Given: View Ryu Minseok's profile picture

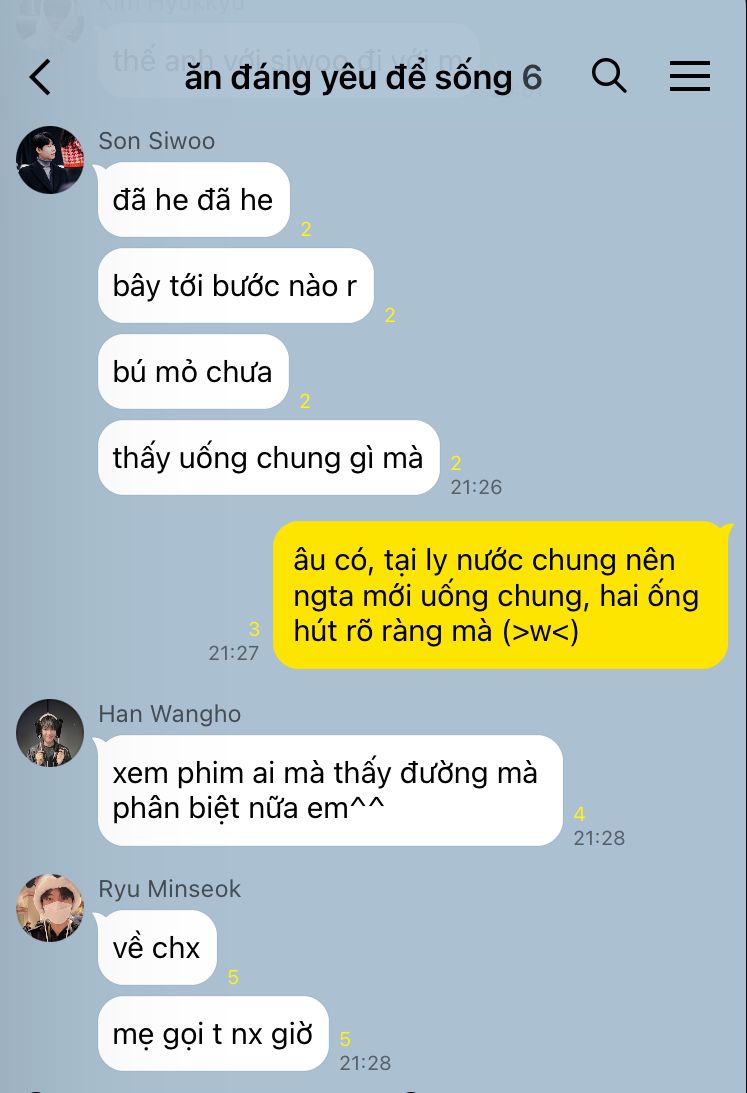Looking at the screenshot, I should point(50,908).
